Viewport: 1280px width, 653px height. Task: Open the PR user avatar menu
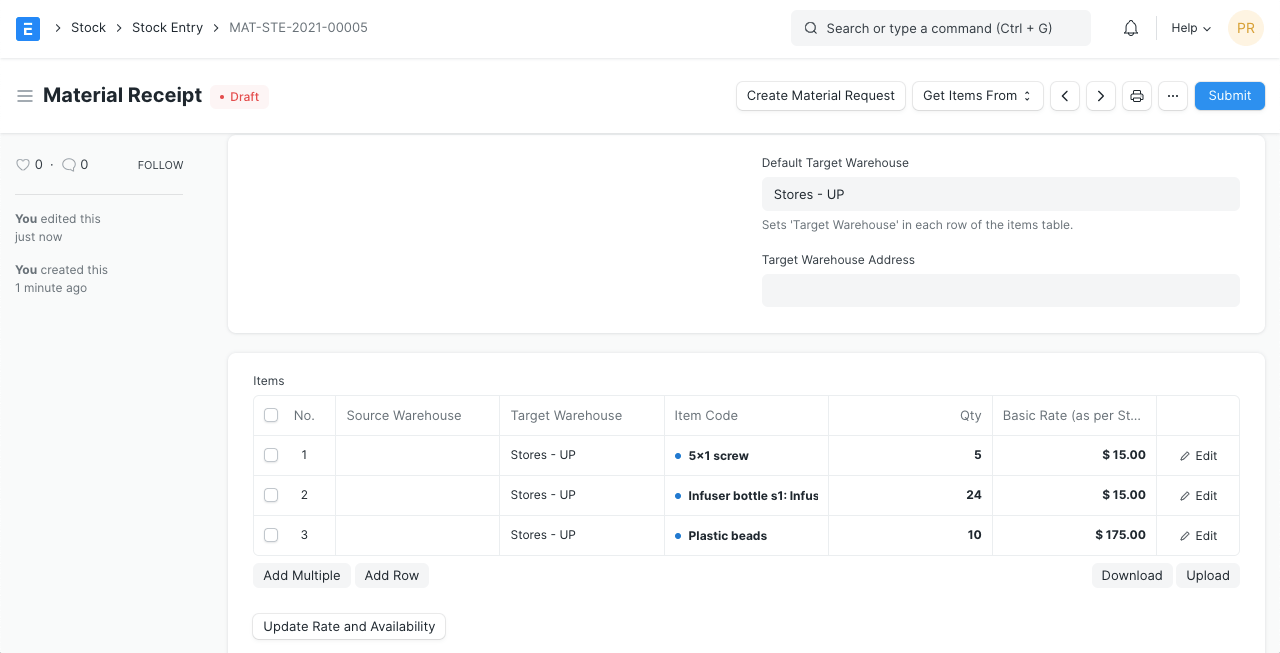(x=1246, y=28)
